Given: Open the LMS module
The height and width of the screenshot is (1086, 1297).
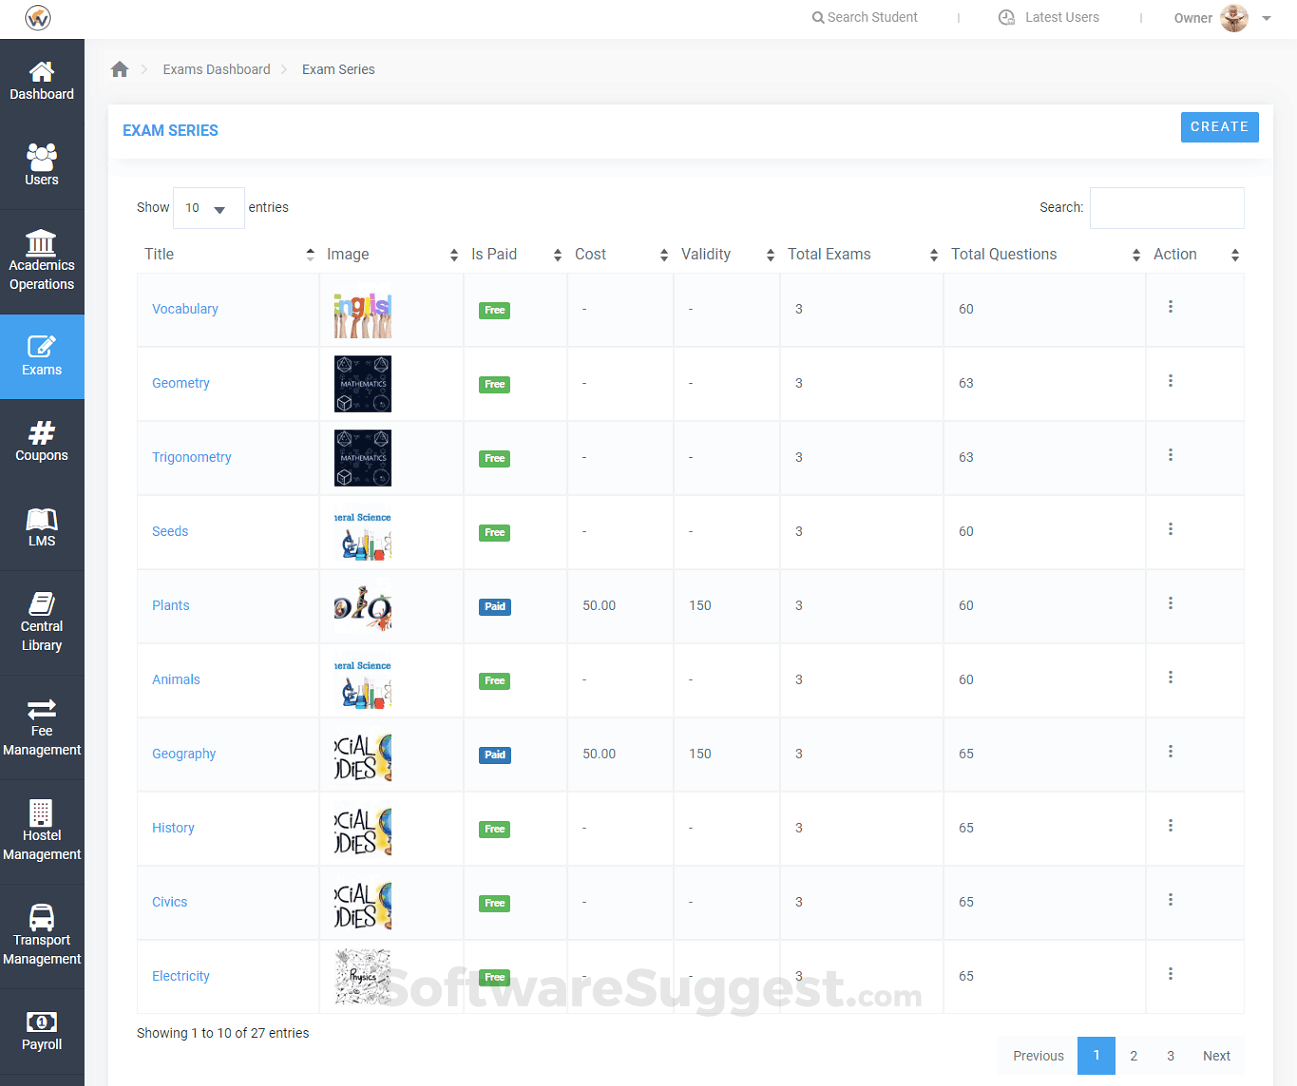Looking at the screenshot, I should [x=41, y=527].
